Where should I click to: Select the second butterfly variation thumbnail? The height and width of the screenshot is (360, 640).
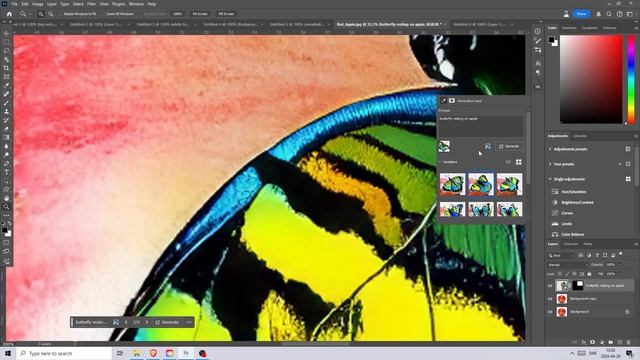click(x=481, y=184)
